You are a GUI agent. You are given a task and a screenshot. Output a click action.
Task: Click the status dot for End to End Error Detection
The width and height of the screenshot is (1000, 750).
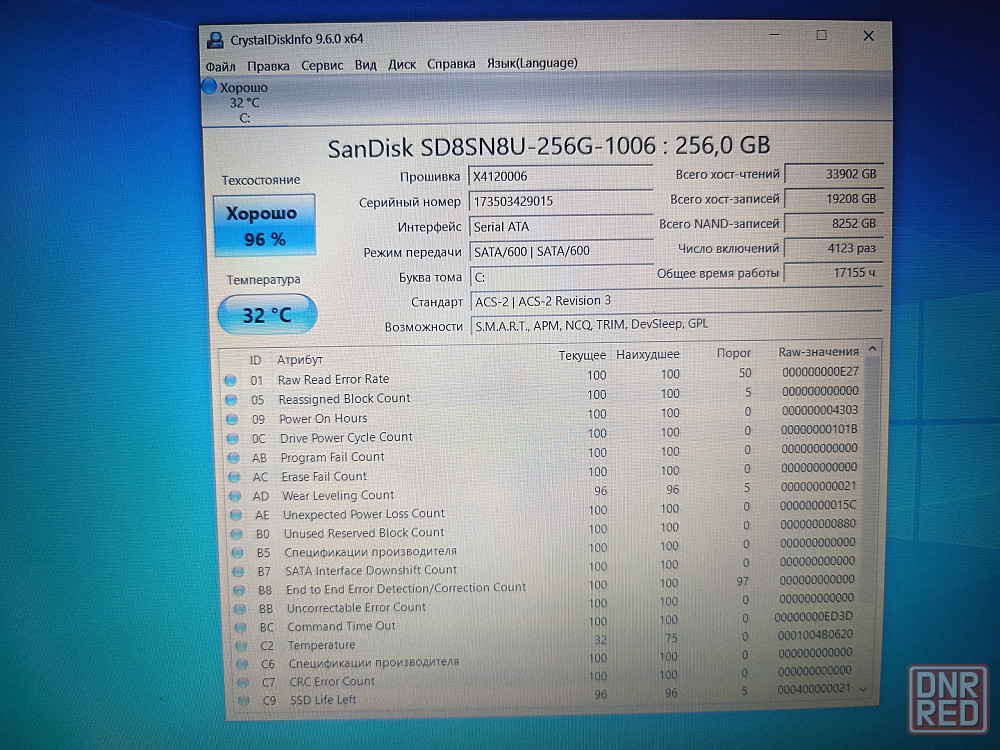(x=239, y=591)
